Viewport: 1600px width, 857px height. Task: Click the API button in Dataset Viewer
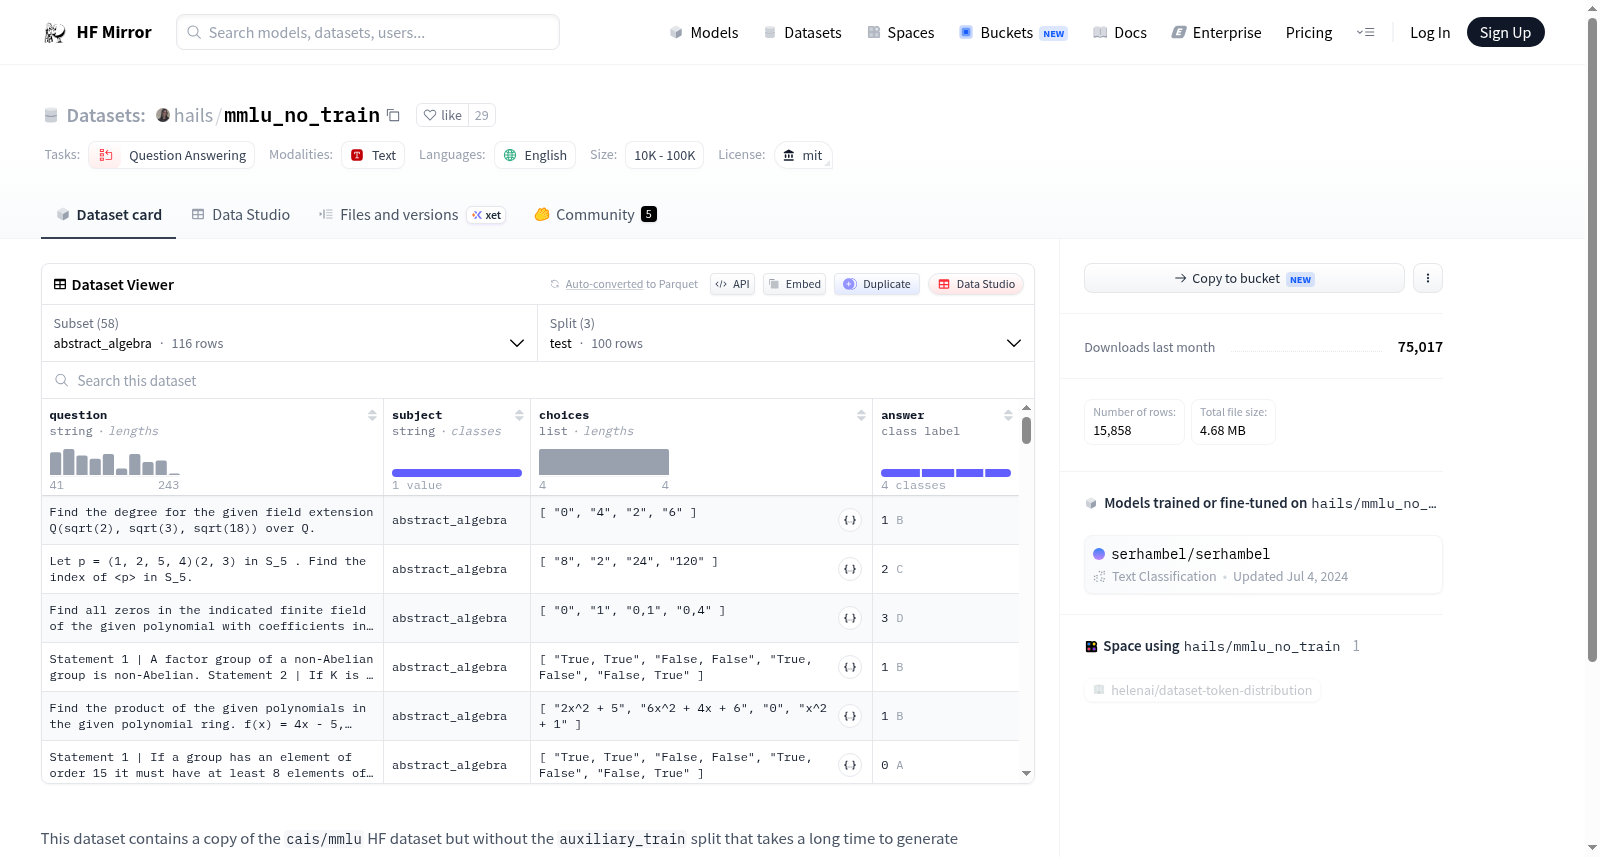click(x=732, y=284)
